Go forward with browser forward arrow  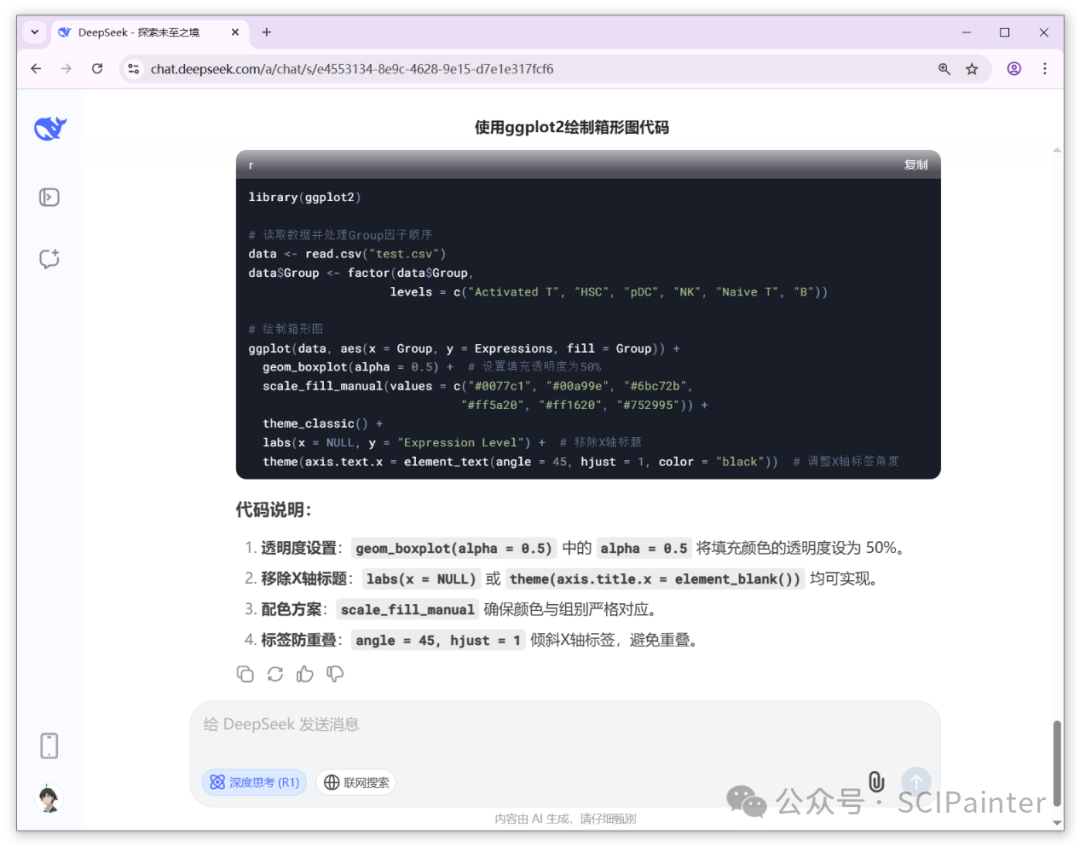click(x=66, y=69)
